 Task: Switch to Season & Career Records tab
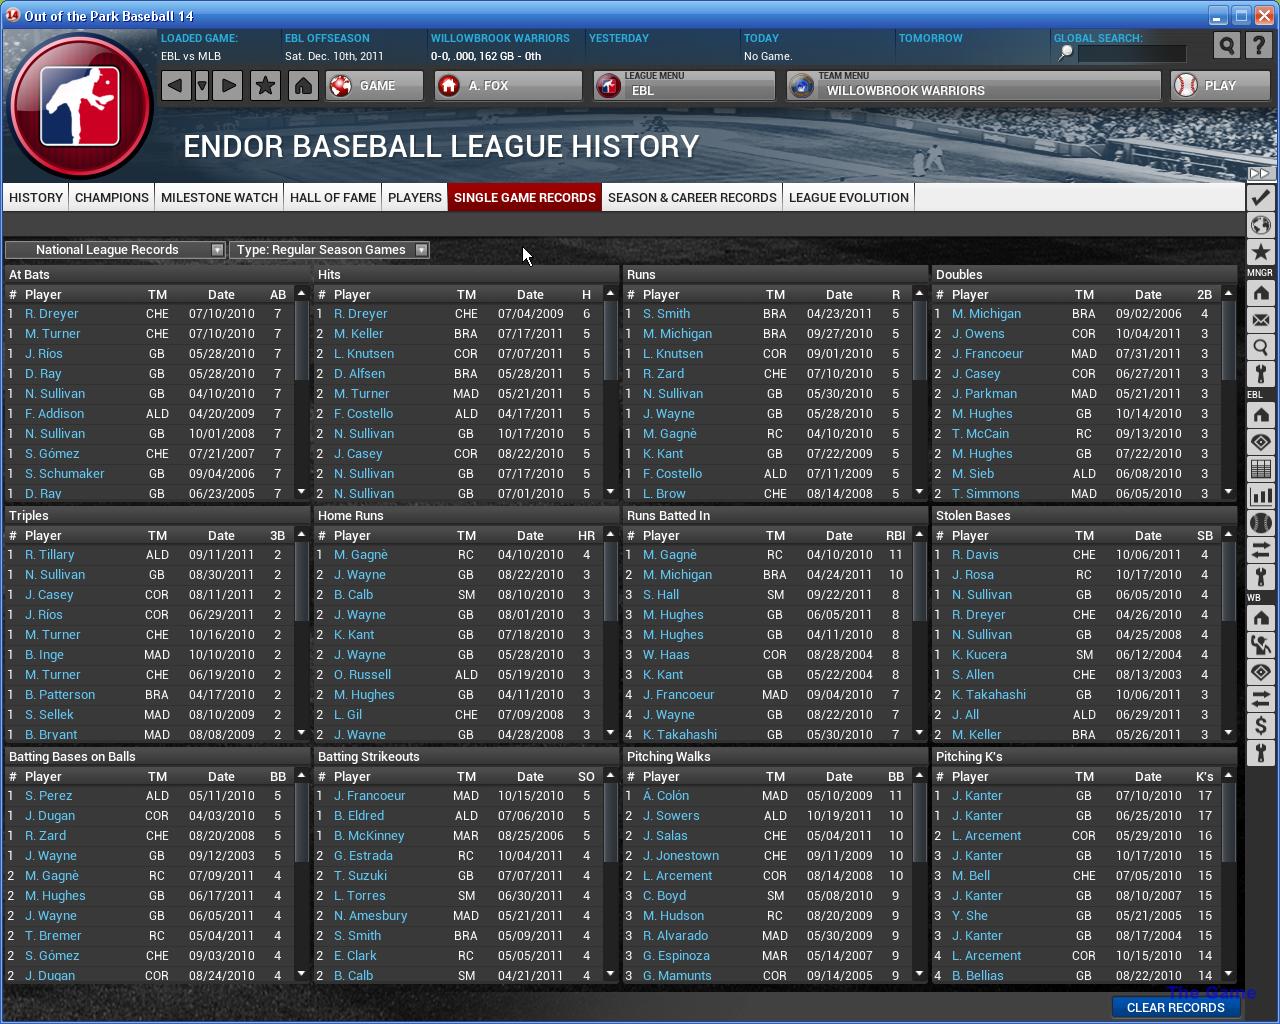pos(692,198)
